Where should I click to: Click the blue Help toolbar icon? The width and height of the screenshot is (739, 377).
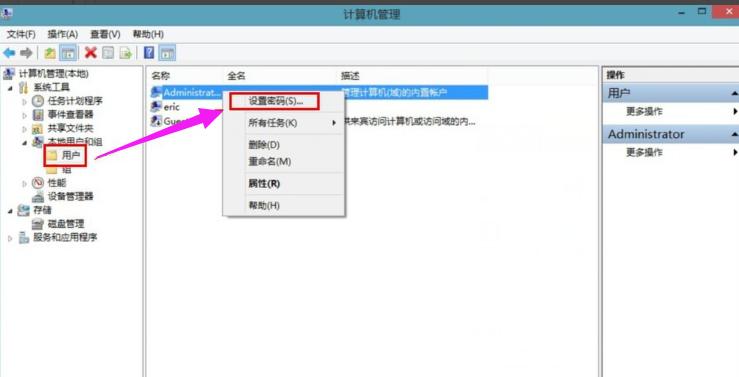click(149, 53)
